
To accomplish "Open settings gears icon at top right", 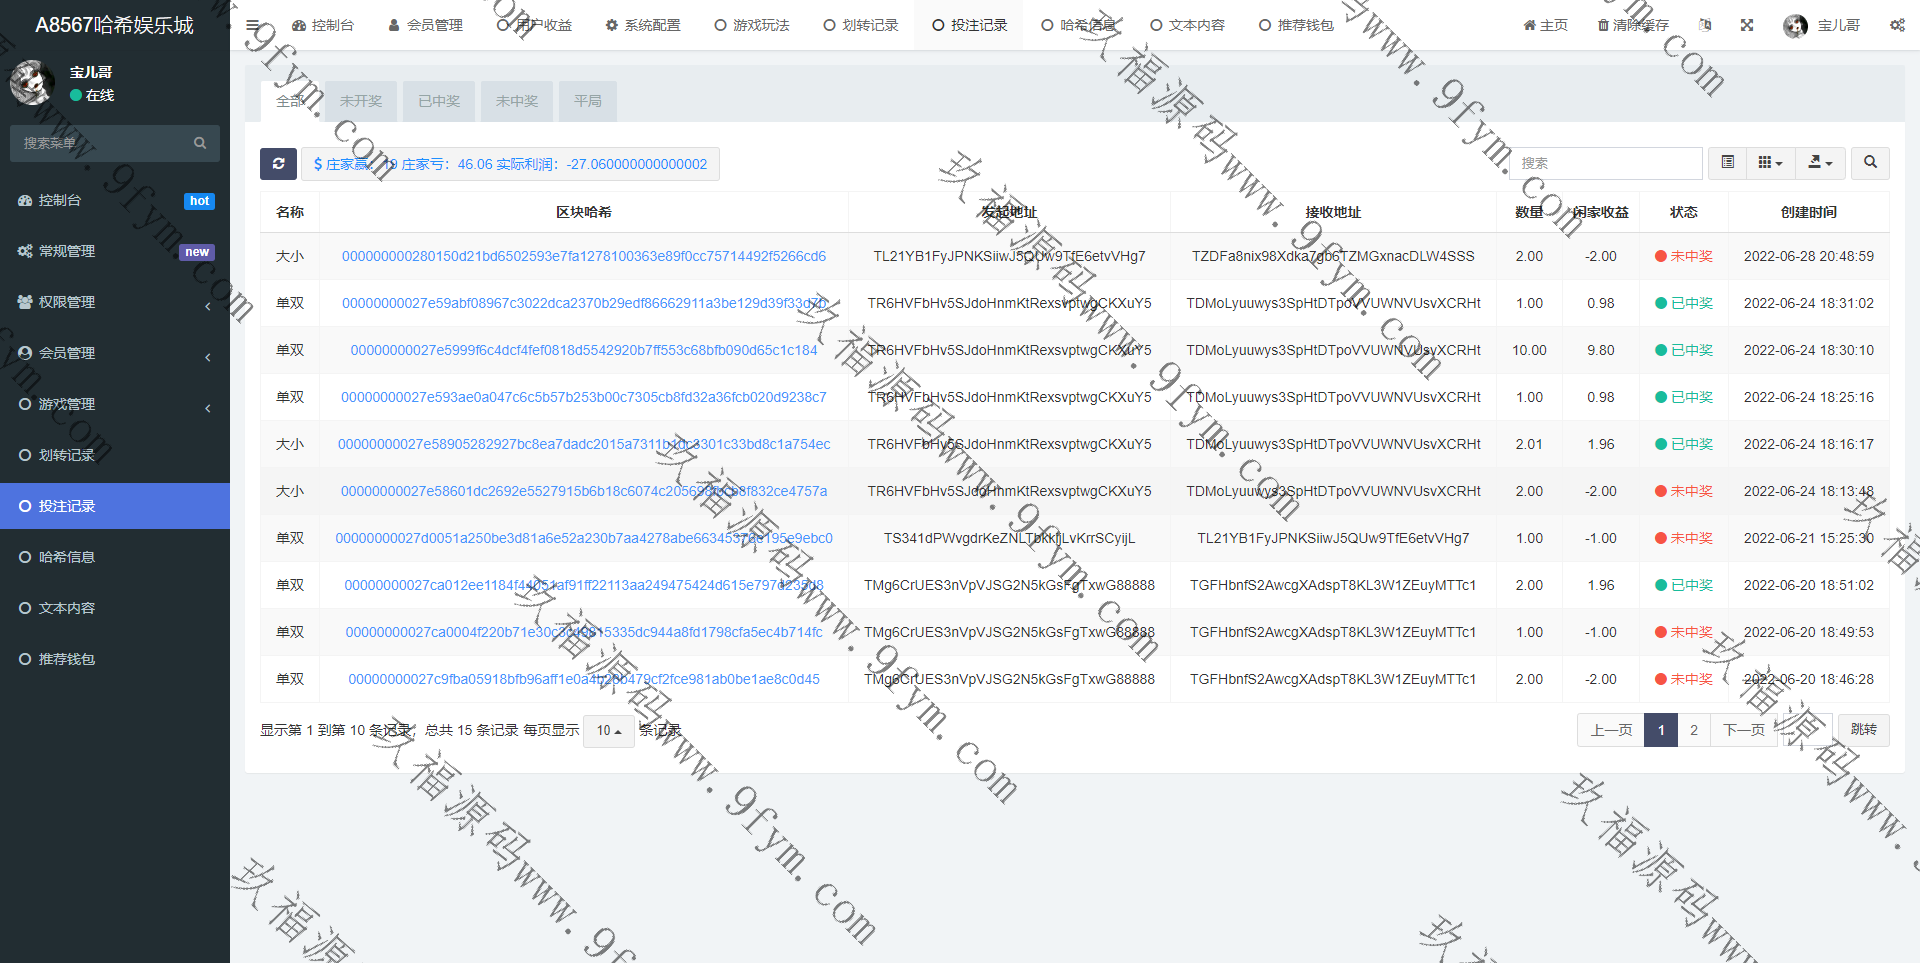I will pos(1897,25).
